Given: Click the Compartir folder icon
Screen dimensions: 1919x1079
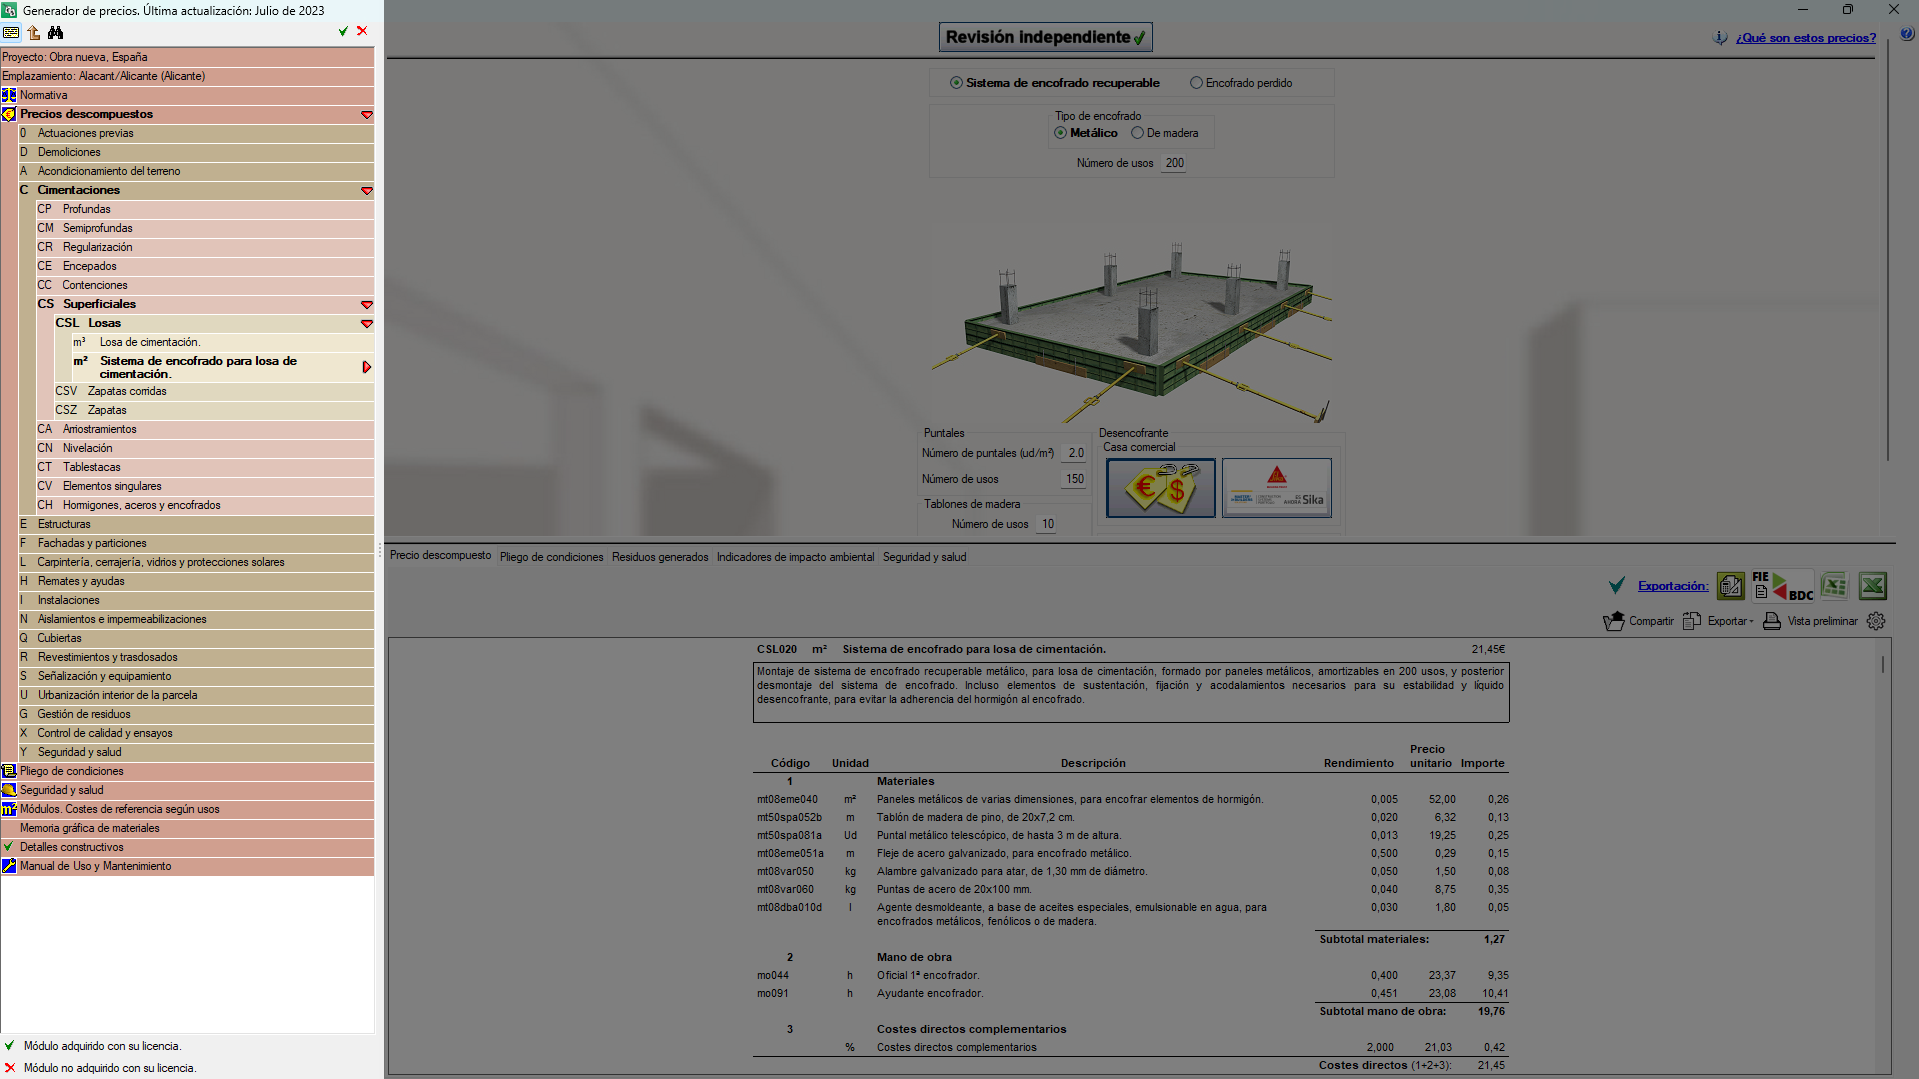Looking at the screenshot, I should point(1614,621).
